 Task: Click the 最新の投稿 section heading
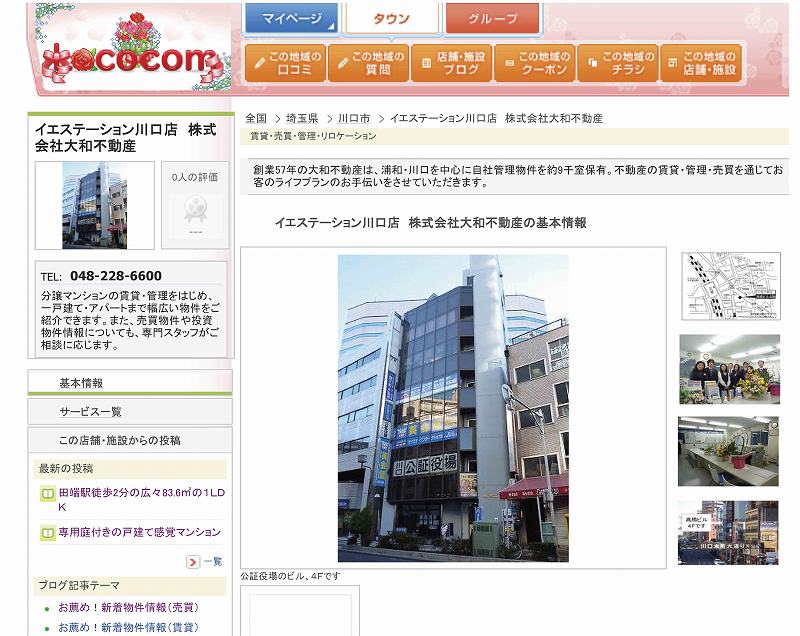click(66, 468)
